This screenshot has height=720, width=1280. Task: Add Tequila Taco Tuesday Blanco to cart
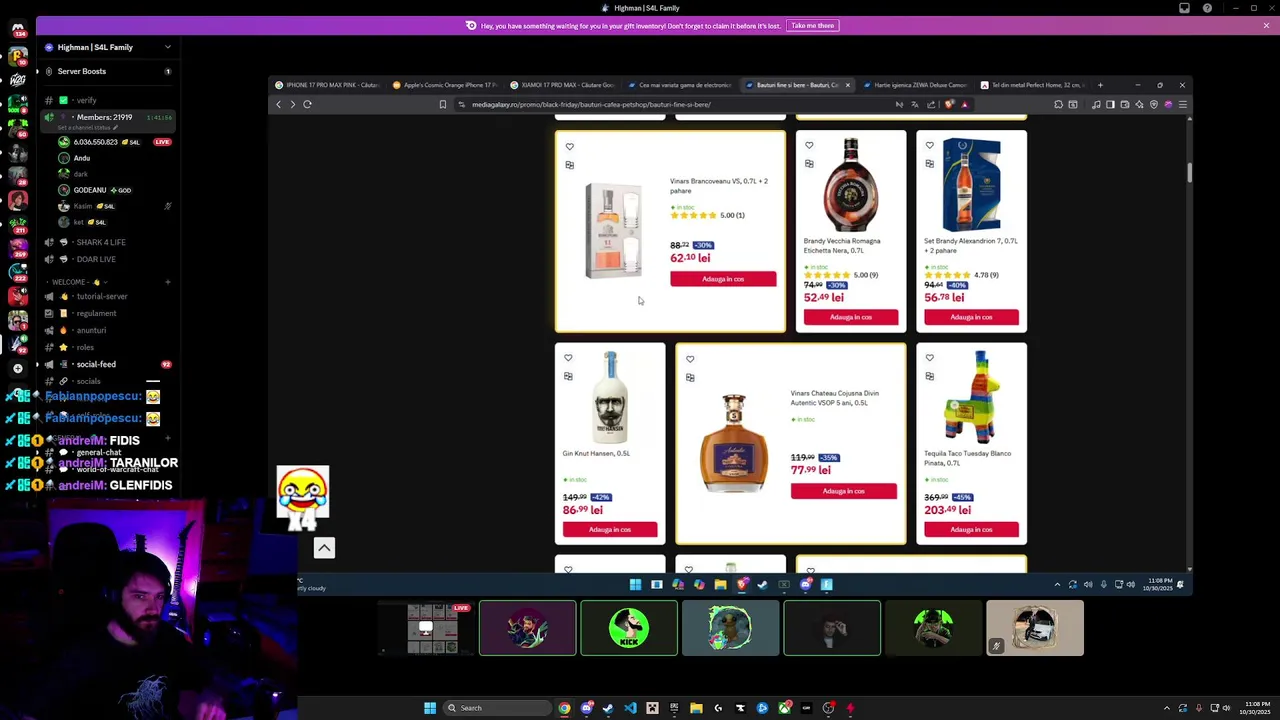click(x=971, y=529)
